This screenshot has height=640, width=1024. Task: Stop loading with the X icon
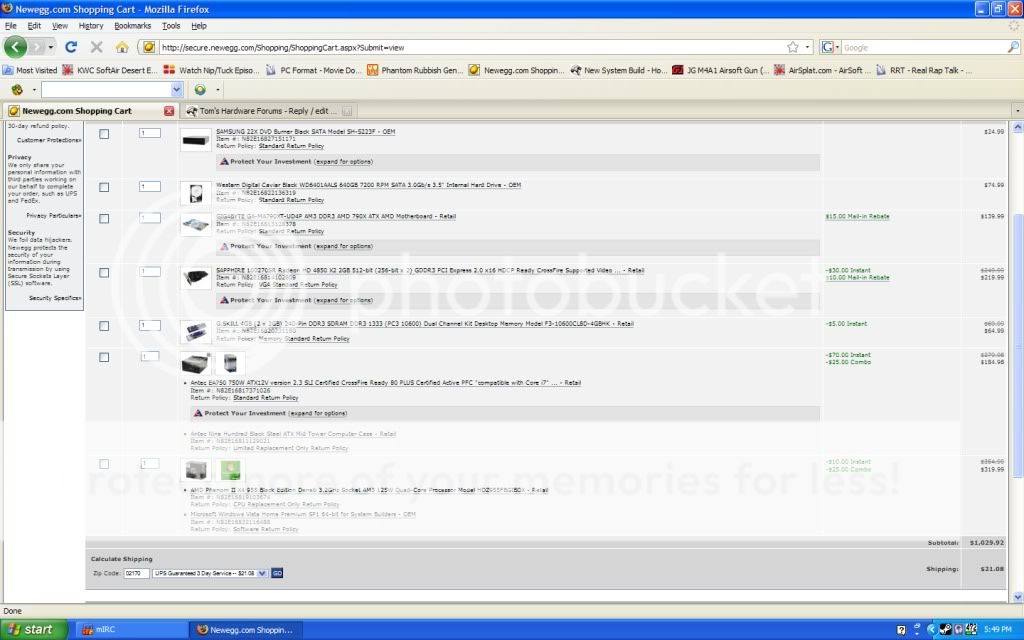coord(97,47)
